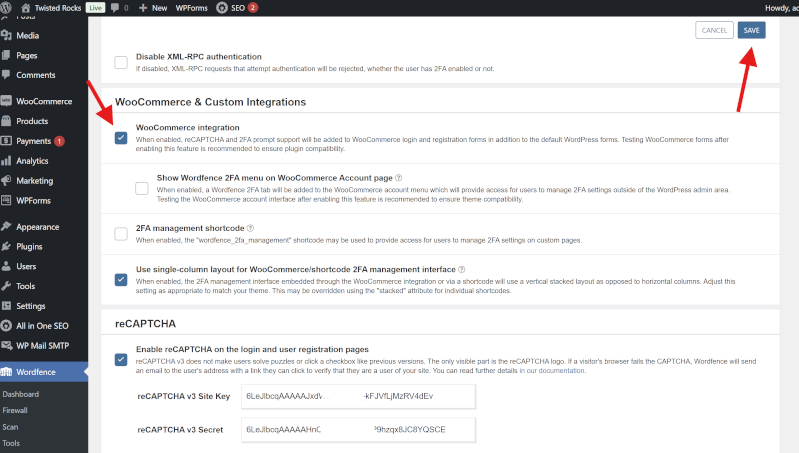Click the SEO gear icon in admin bar
Image resolution: width=799 pixels, height=453 pixels.
[x=222, y=8]
